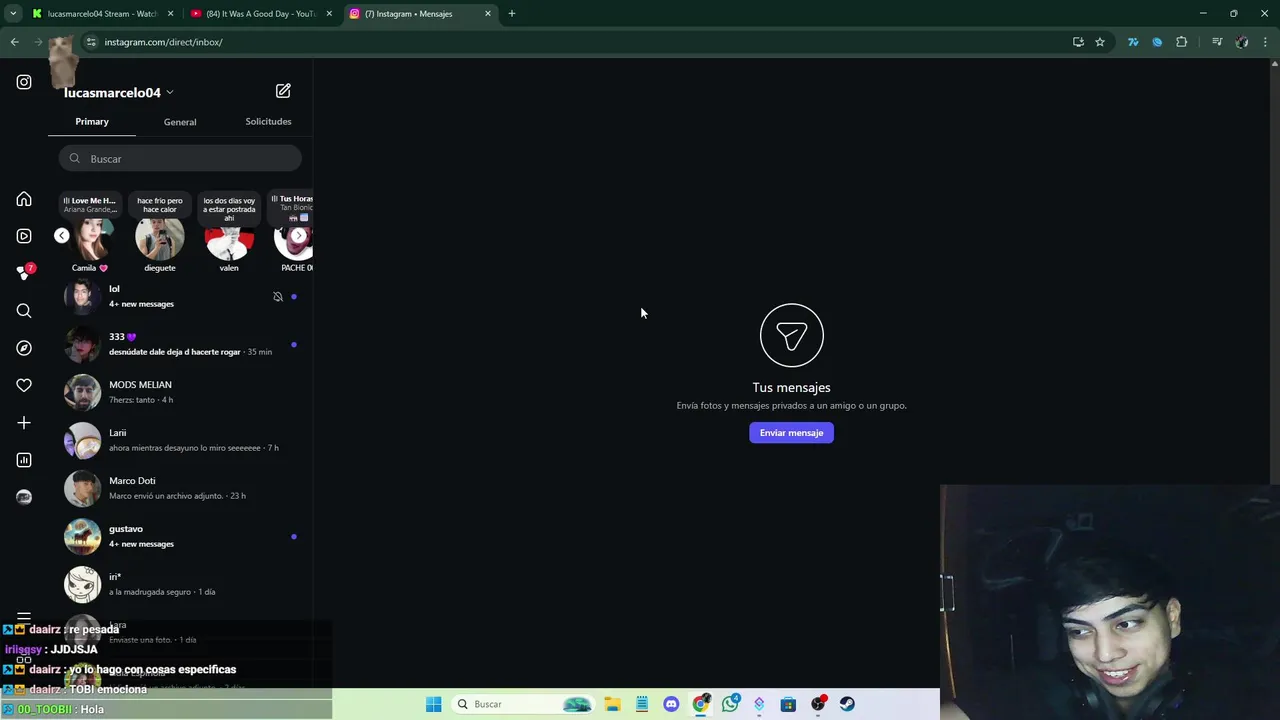Open Marco Doti conversation
The image size is (1280, 720).
[x=180, y=488]
